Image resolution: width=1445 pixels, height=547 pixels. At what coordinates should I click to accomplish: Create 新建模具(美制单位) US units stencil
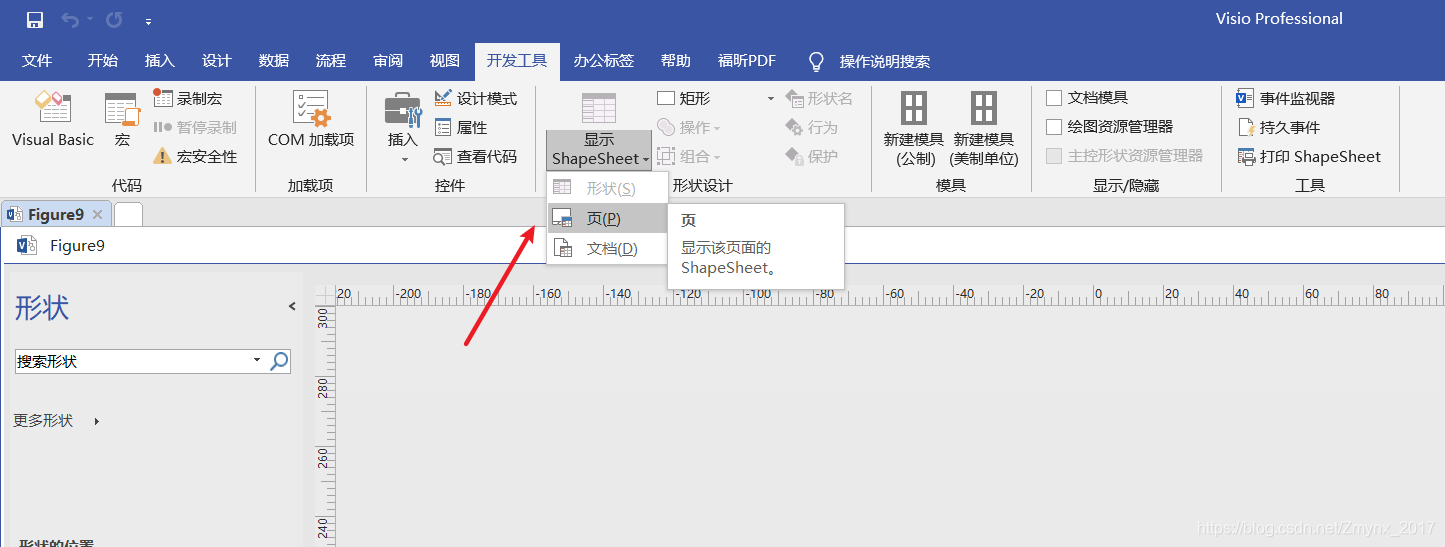(984, 128)
